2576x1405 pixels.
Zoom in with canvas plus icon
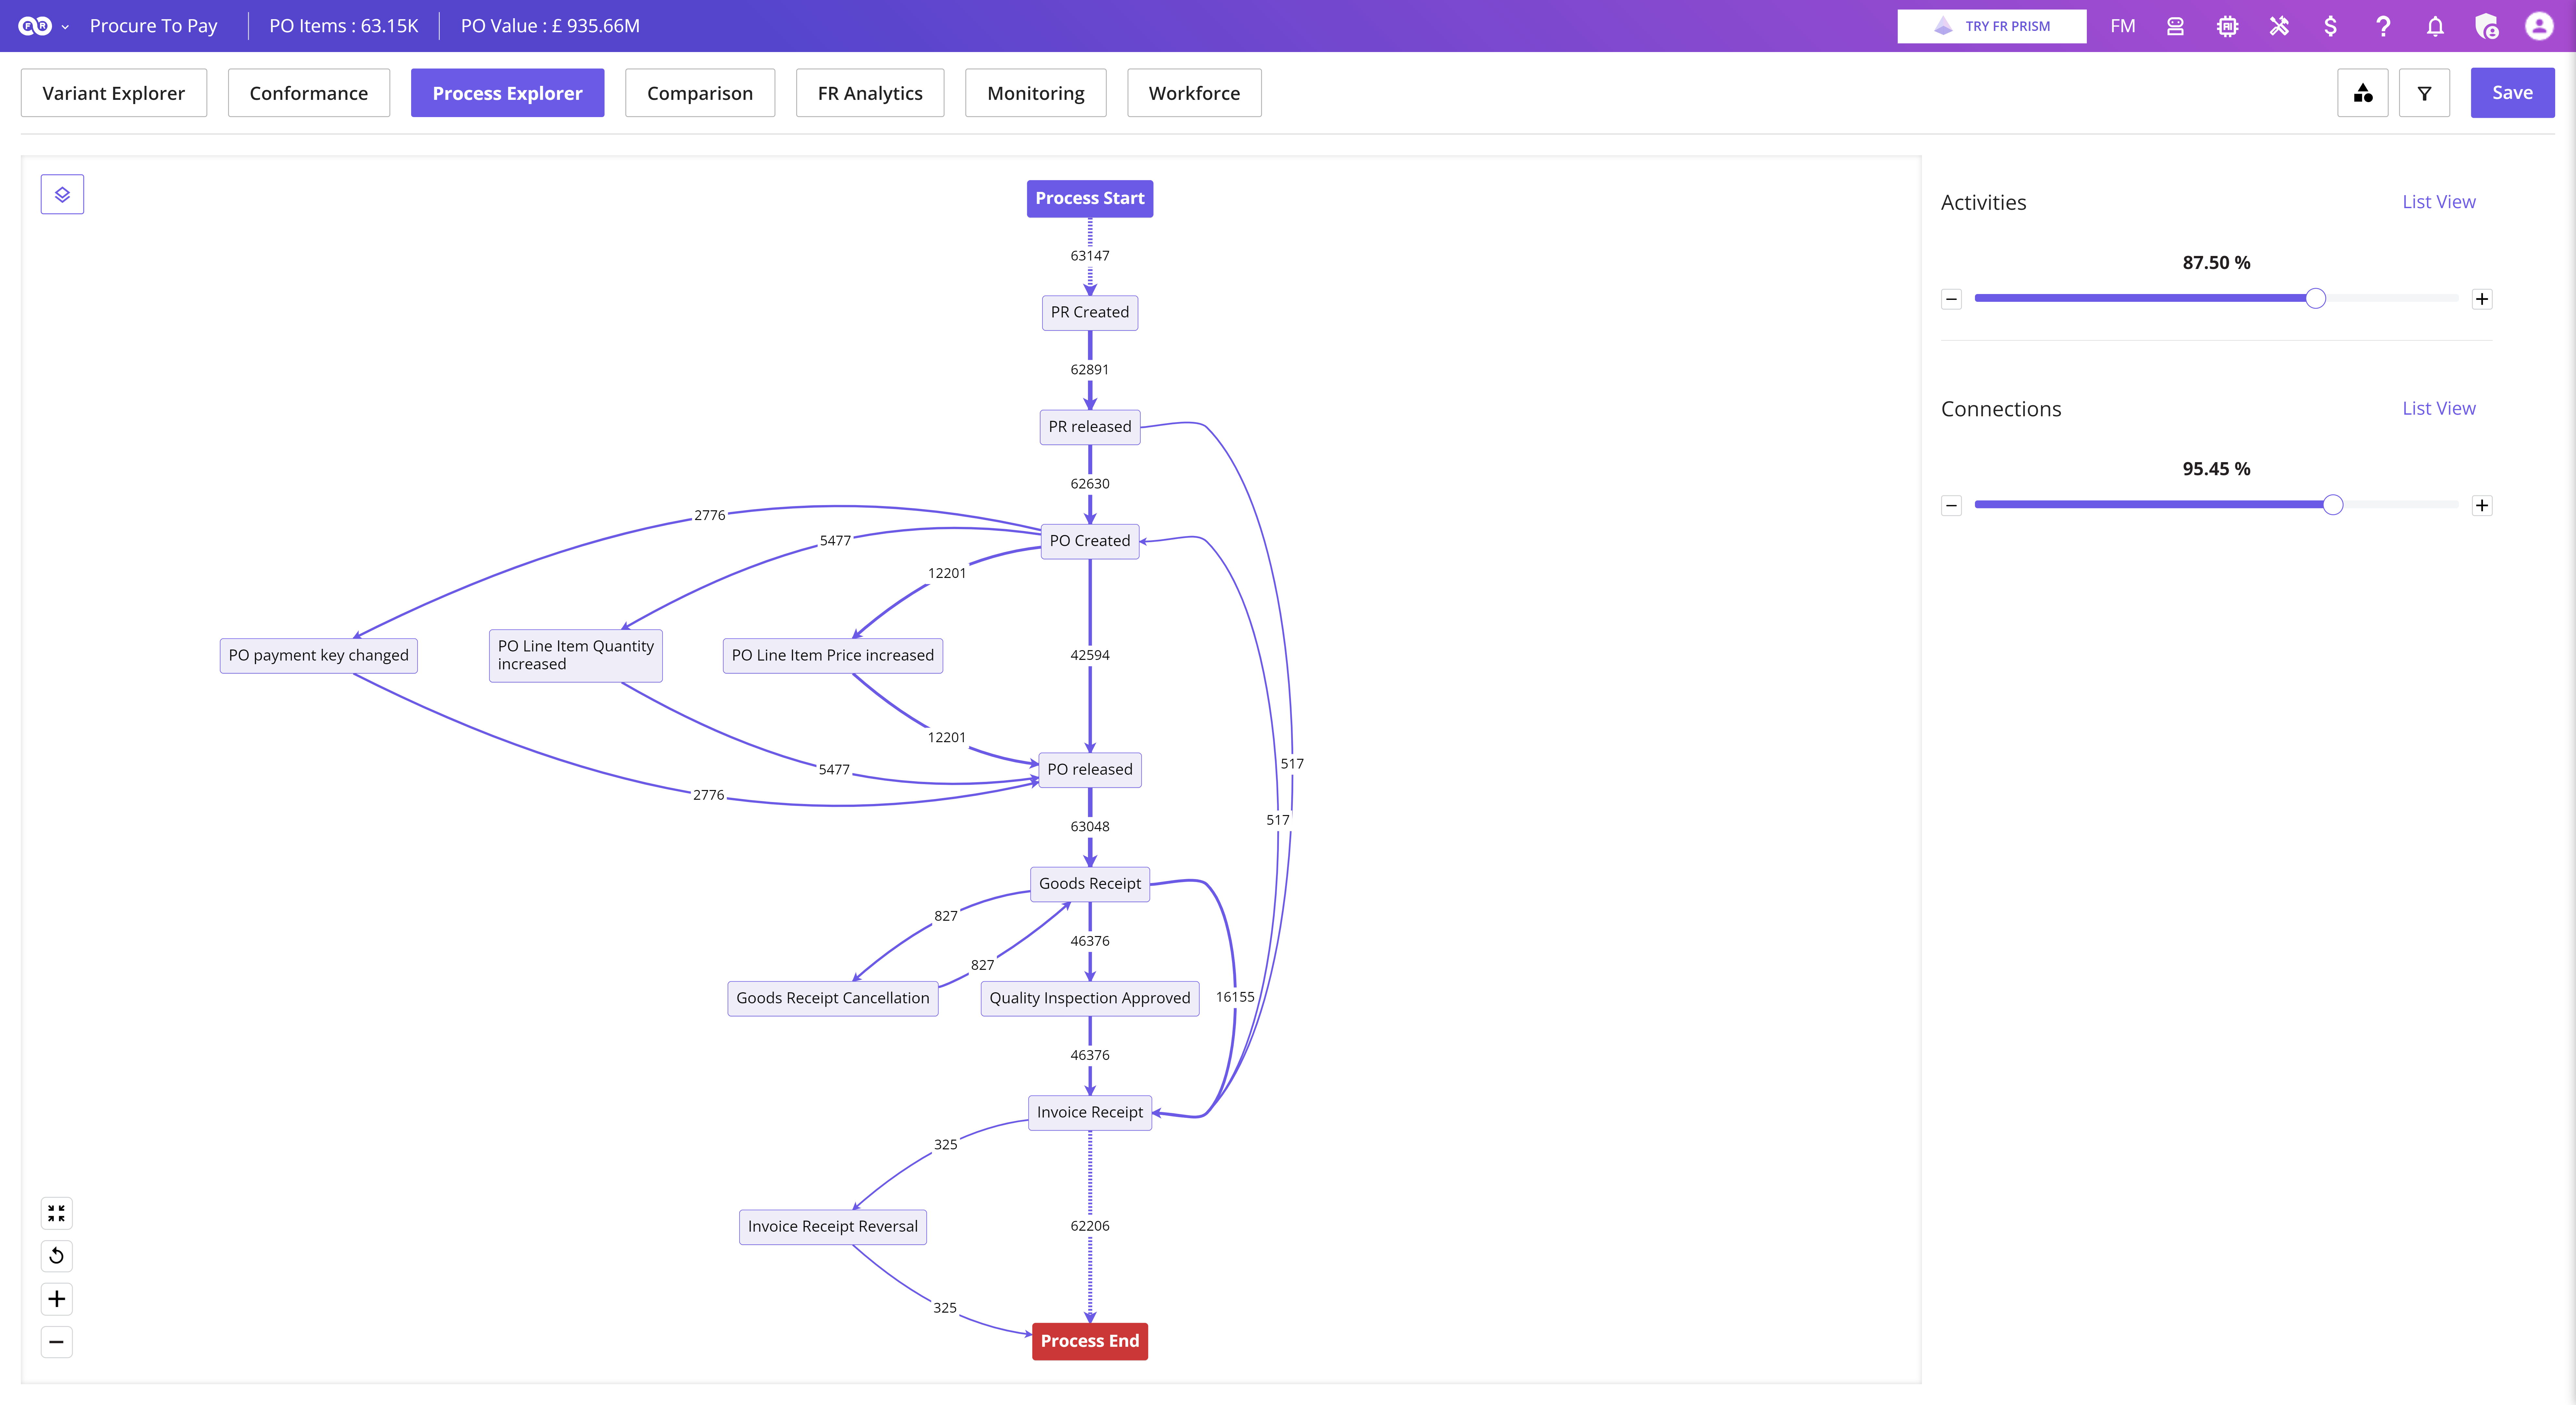[57, 1299]
